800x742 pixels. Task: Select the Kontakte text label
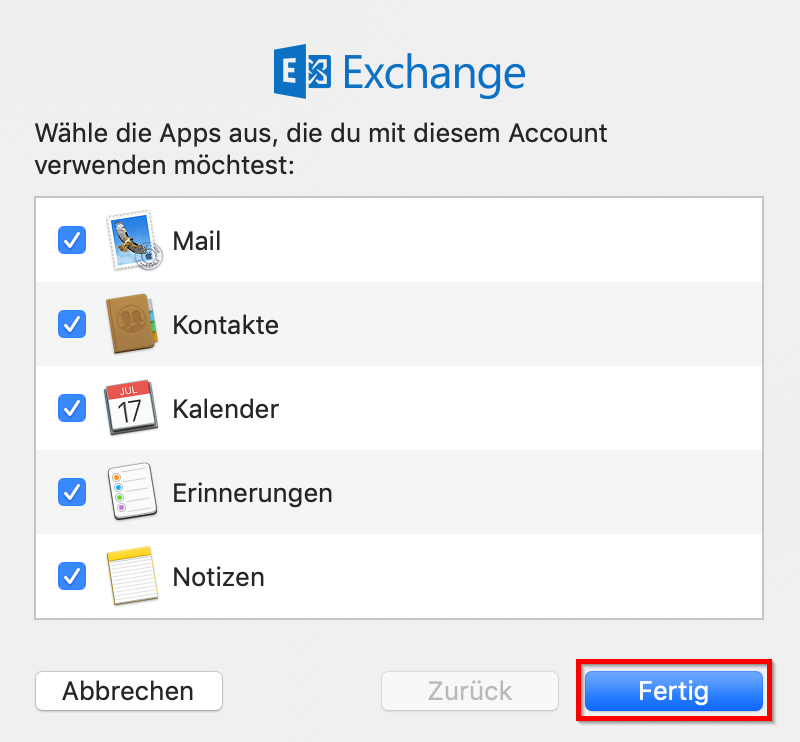coord(225,325)
